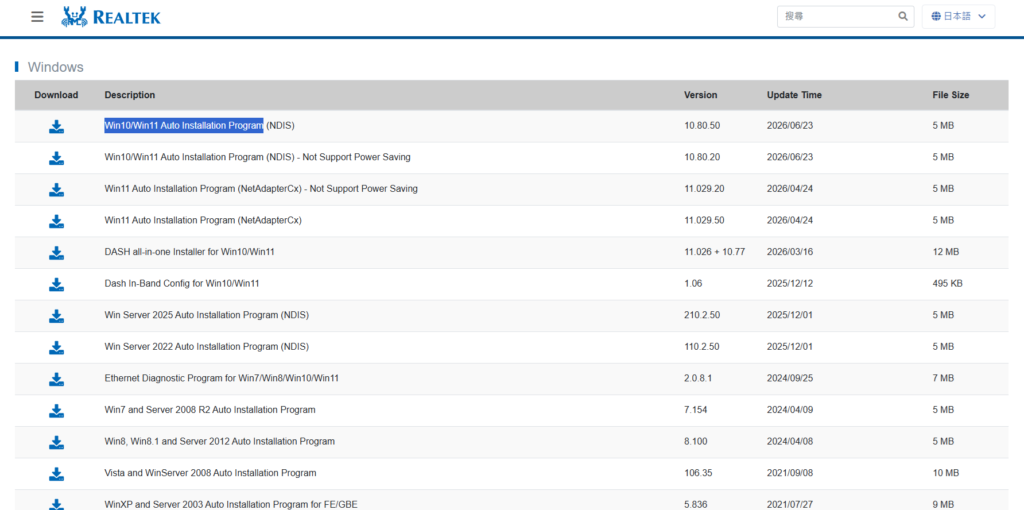
Task: Download DASH all-in-one Installer
Action: [x=57, y=253]
